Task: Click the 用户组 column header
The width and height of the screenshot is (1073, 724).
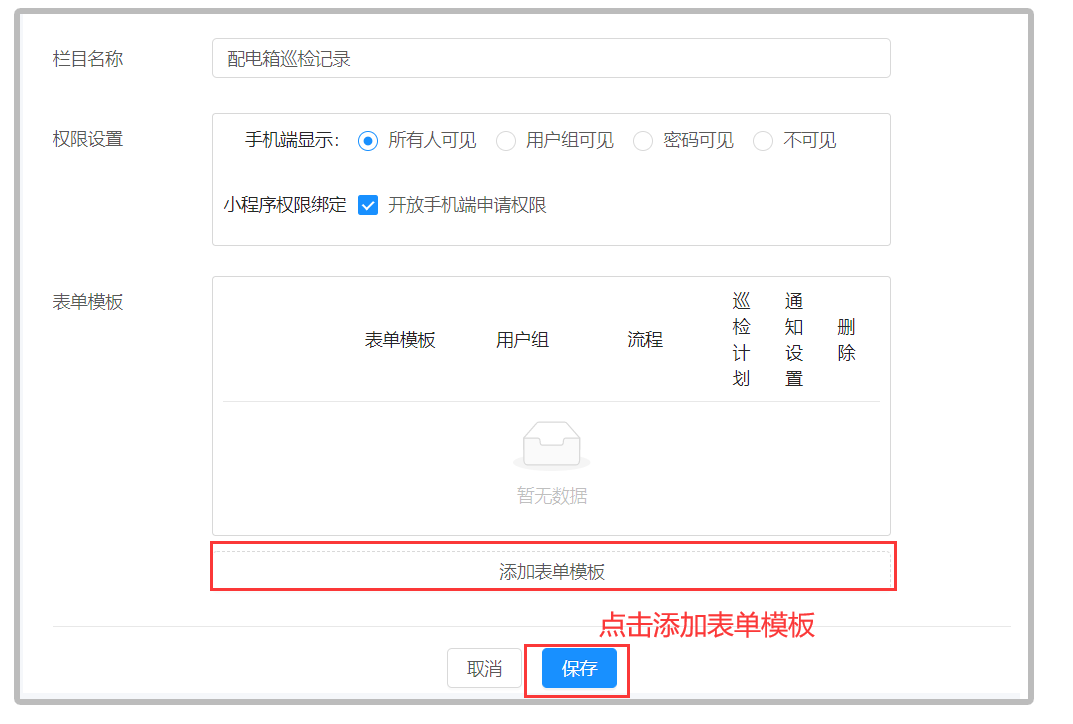Action: tap(522, 339)
